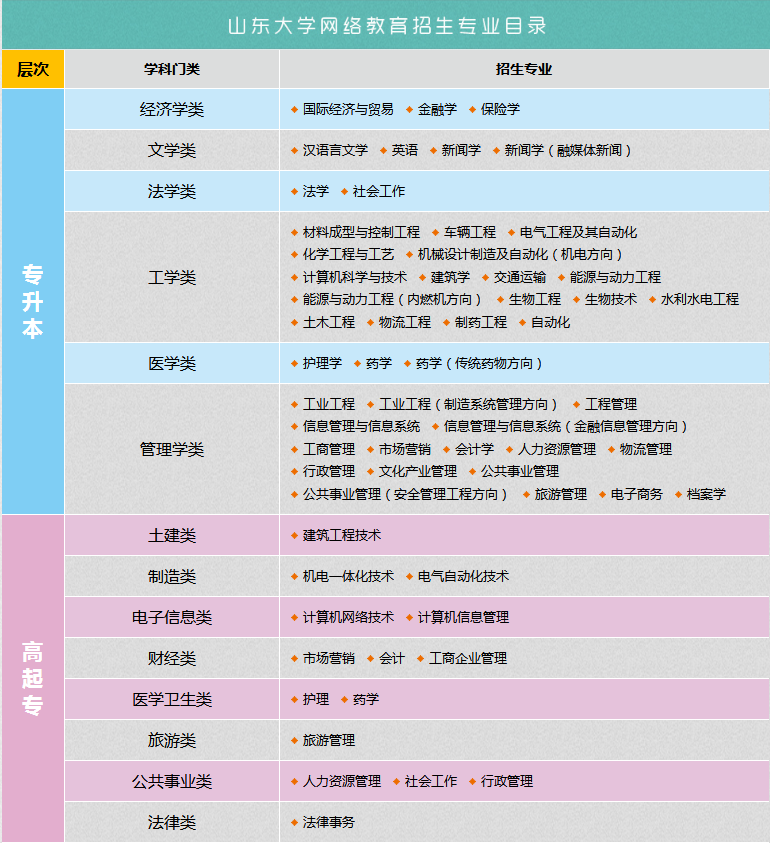
Task: Click 工程管理 major
Action: tap(610, 404)
